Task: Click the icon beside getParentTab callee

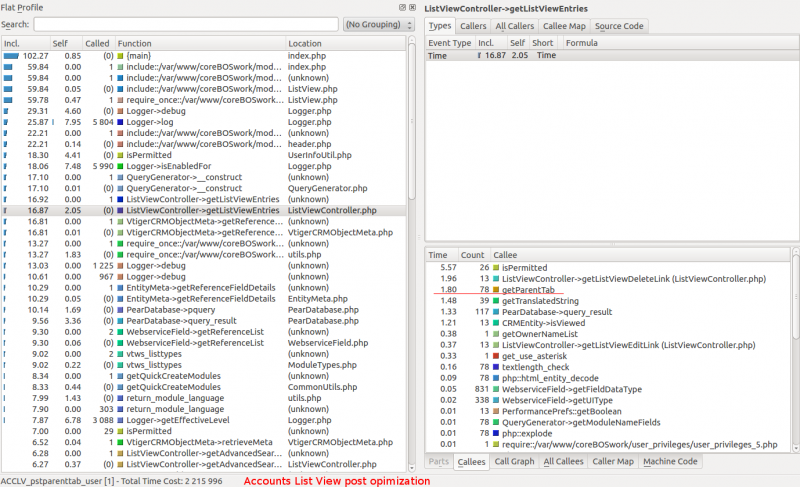Action: [496, 290]
